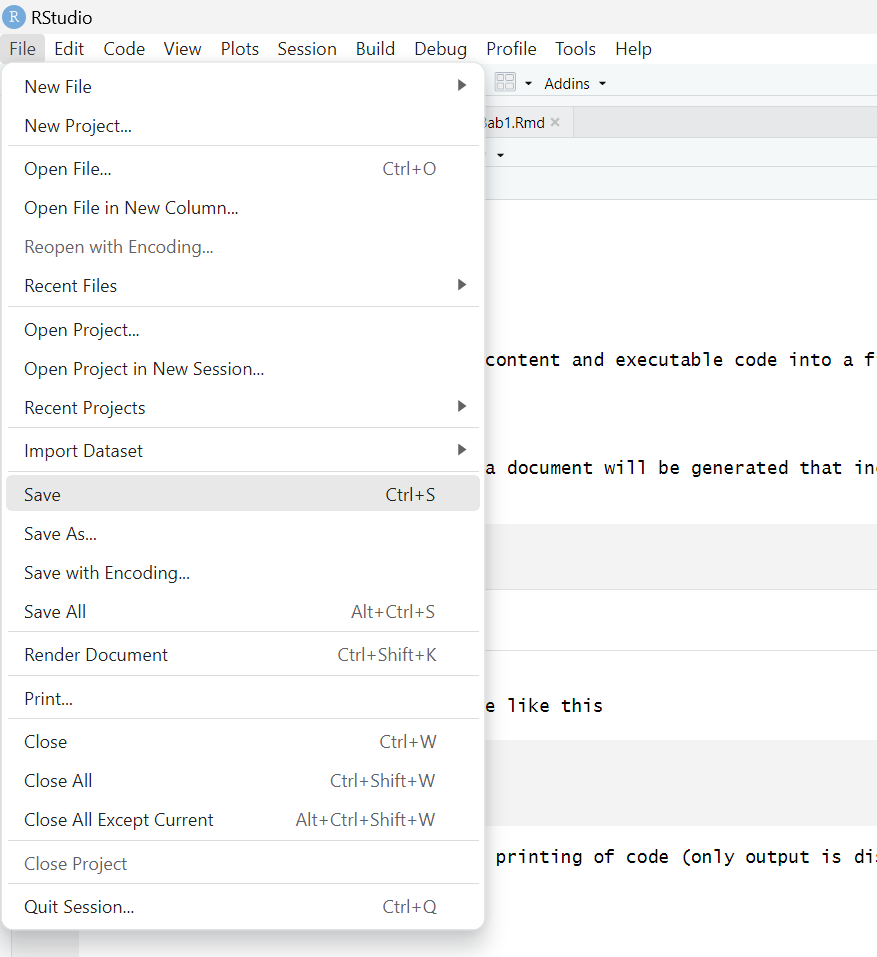The width and height of the screenshot is (877, 957).
Task: Choose Open File in New Column...
Action: 243,208
